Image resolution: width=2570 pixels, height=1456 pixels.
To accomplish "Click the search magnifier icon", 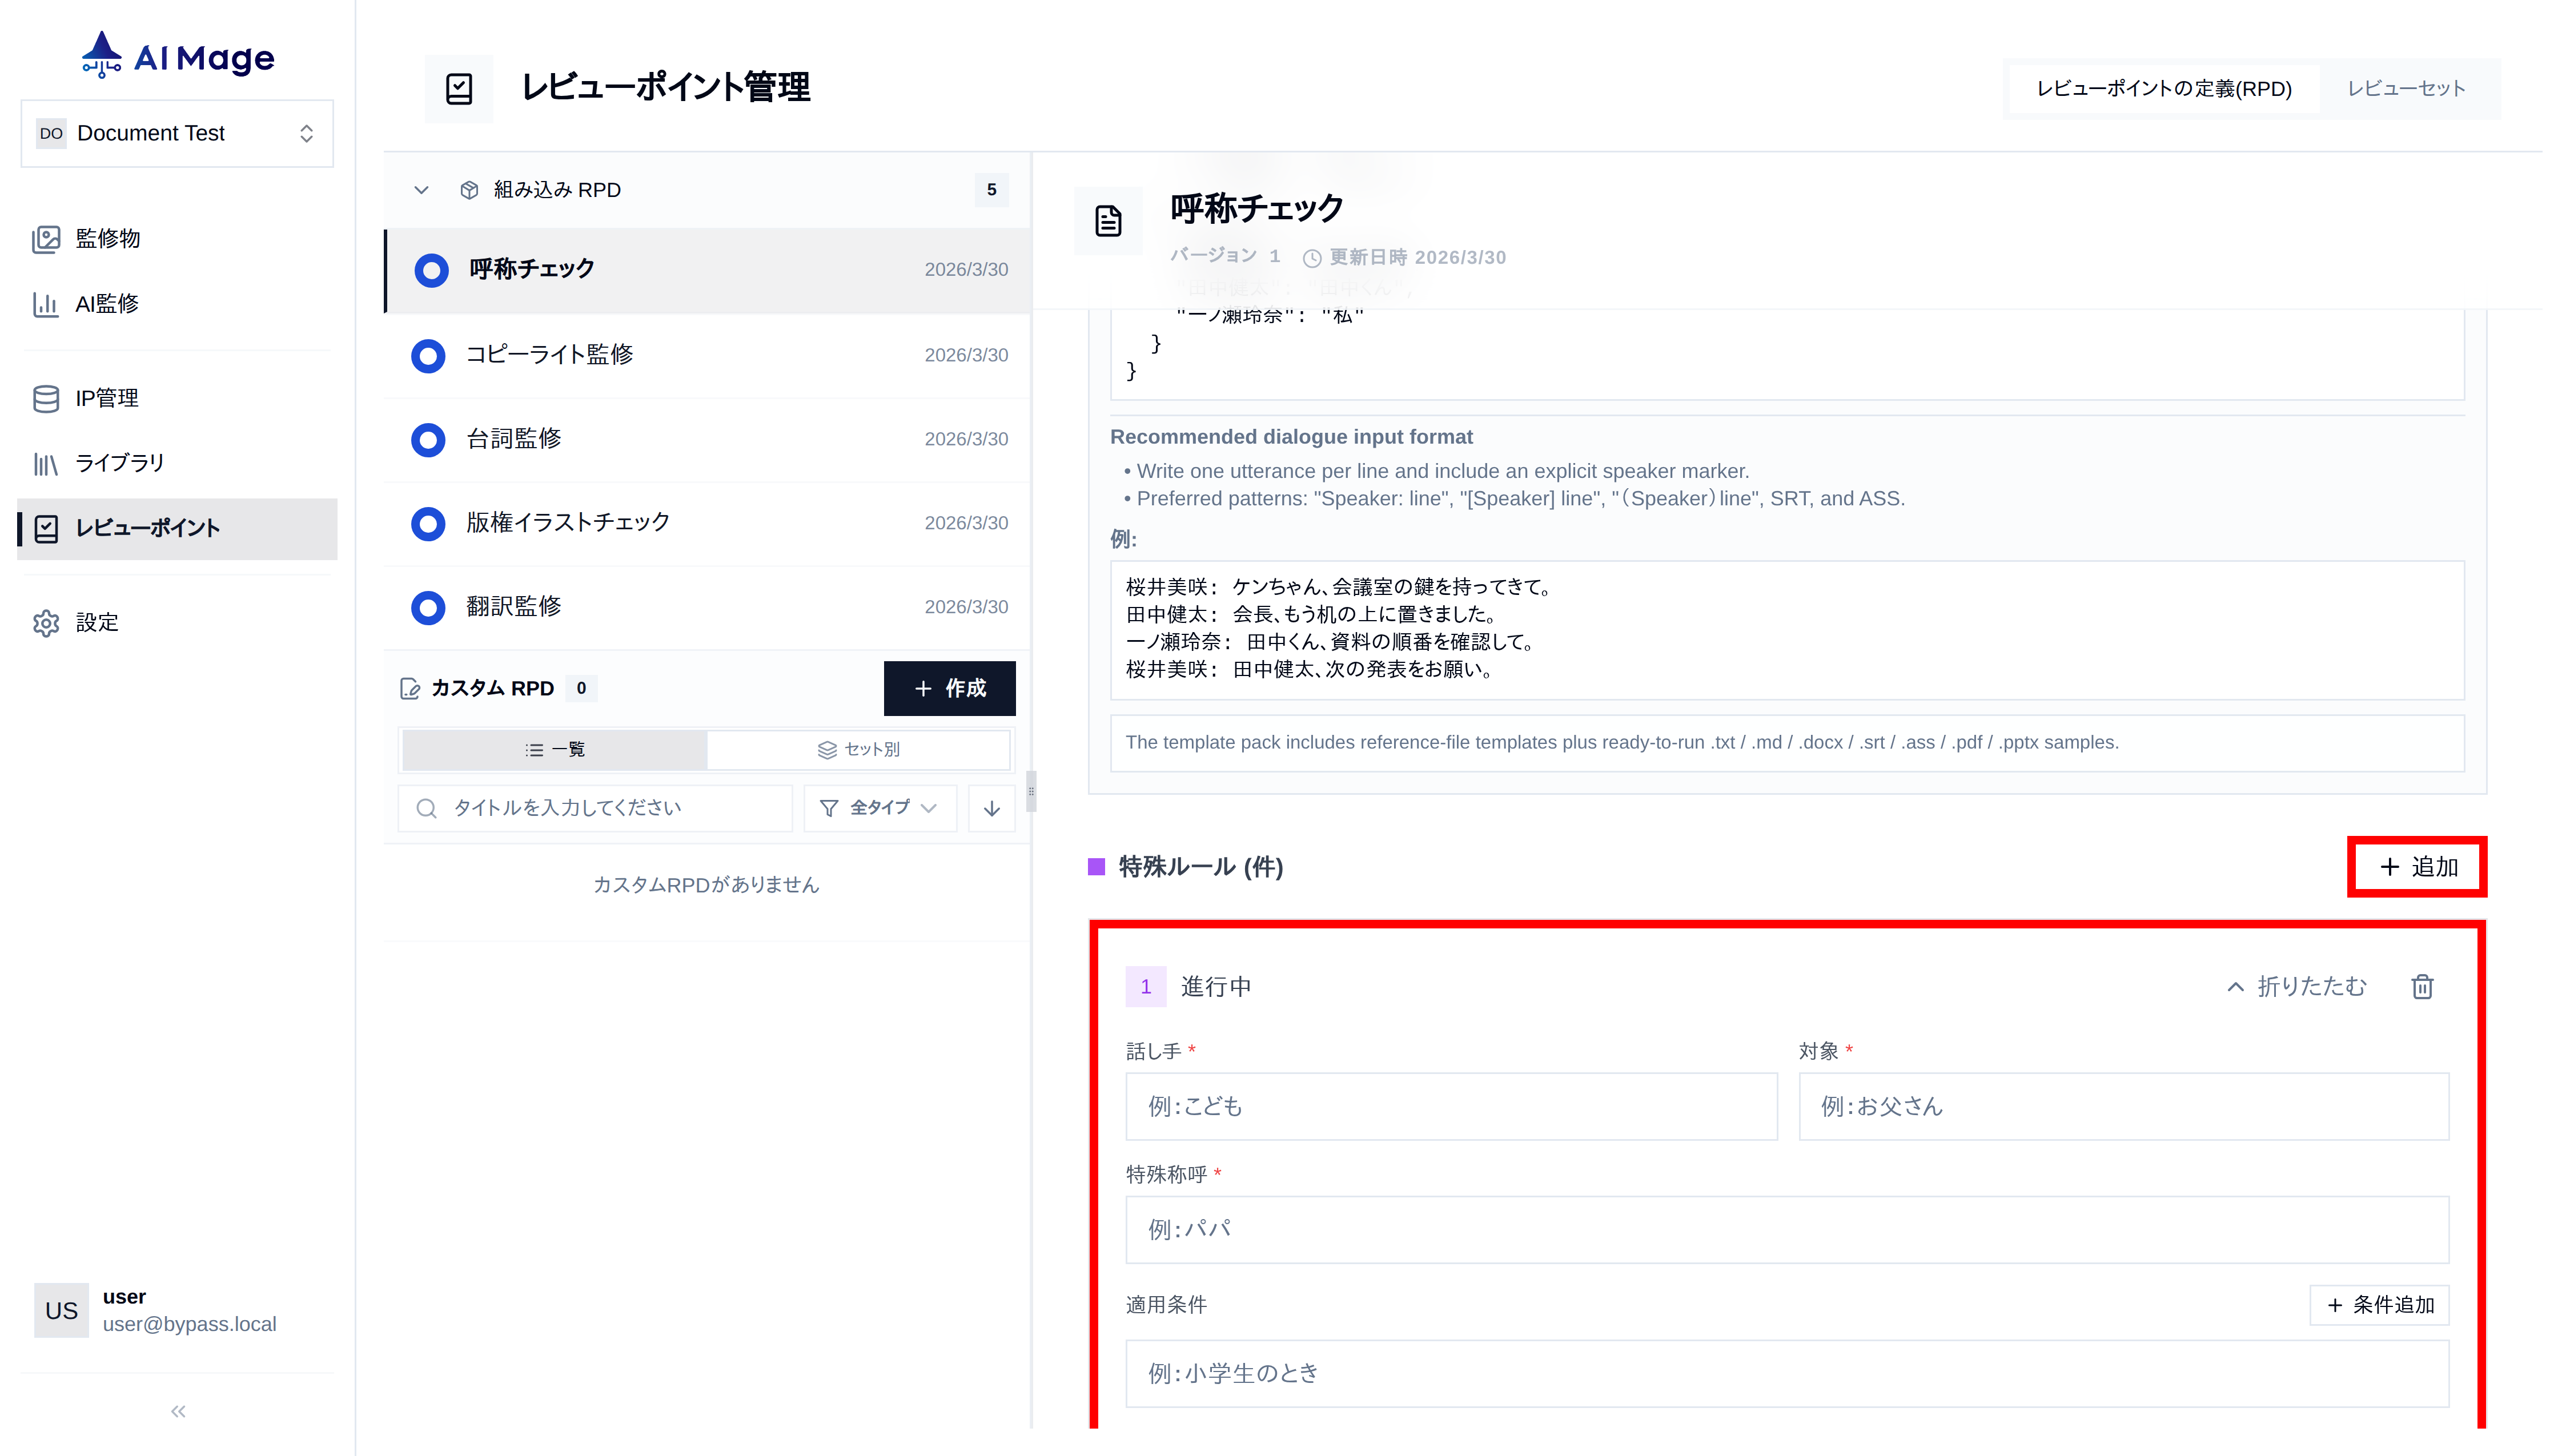I will coord(426,808).
